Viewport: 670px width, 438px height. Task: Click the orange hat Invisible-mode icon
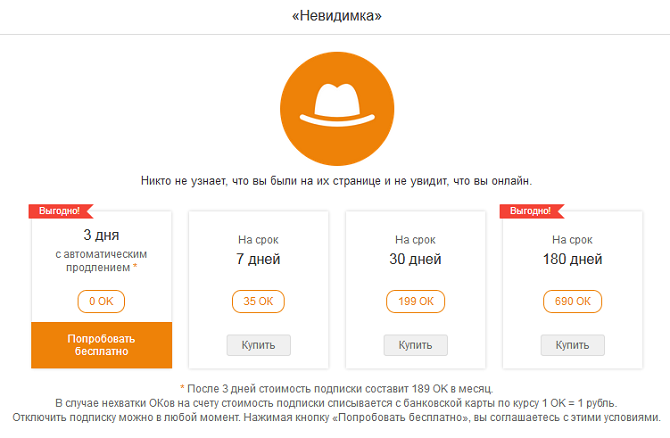point(337,109)
